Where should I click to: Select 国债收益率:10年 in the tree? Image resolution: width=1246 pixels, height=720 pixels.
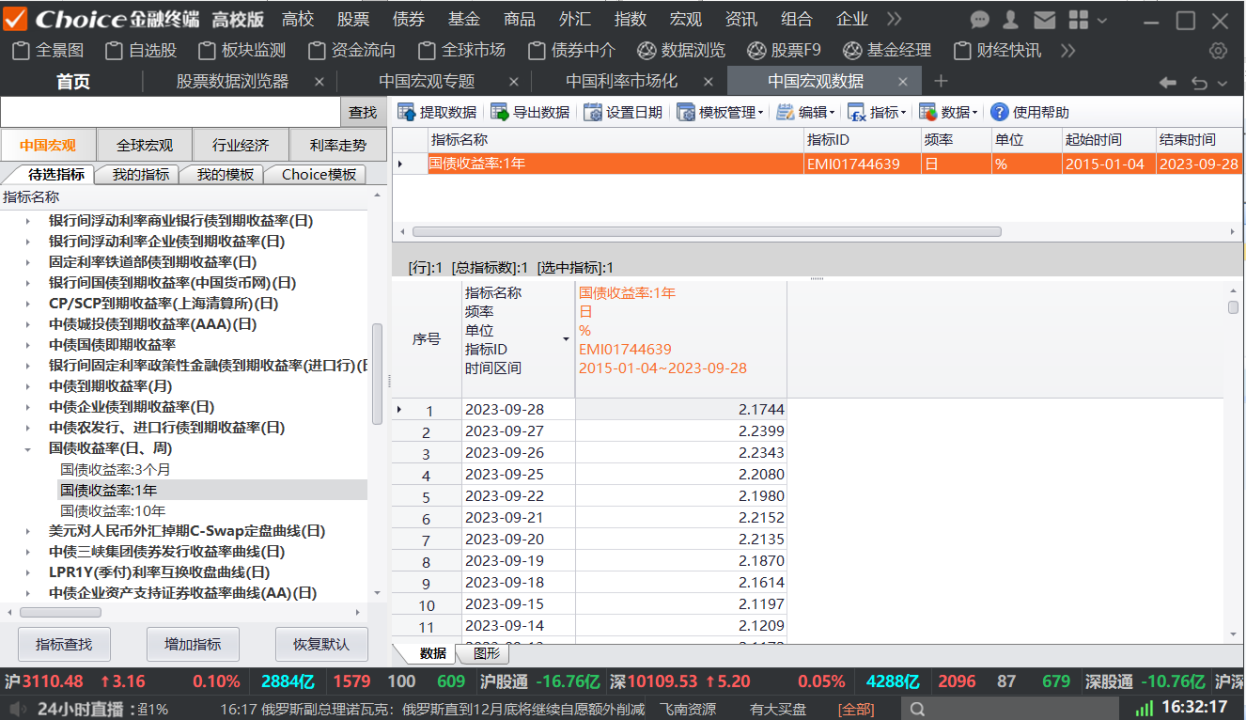113,511
